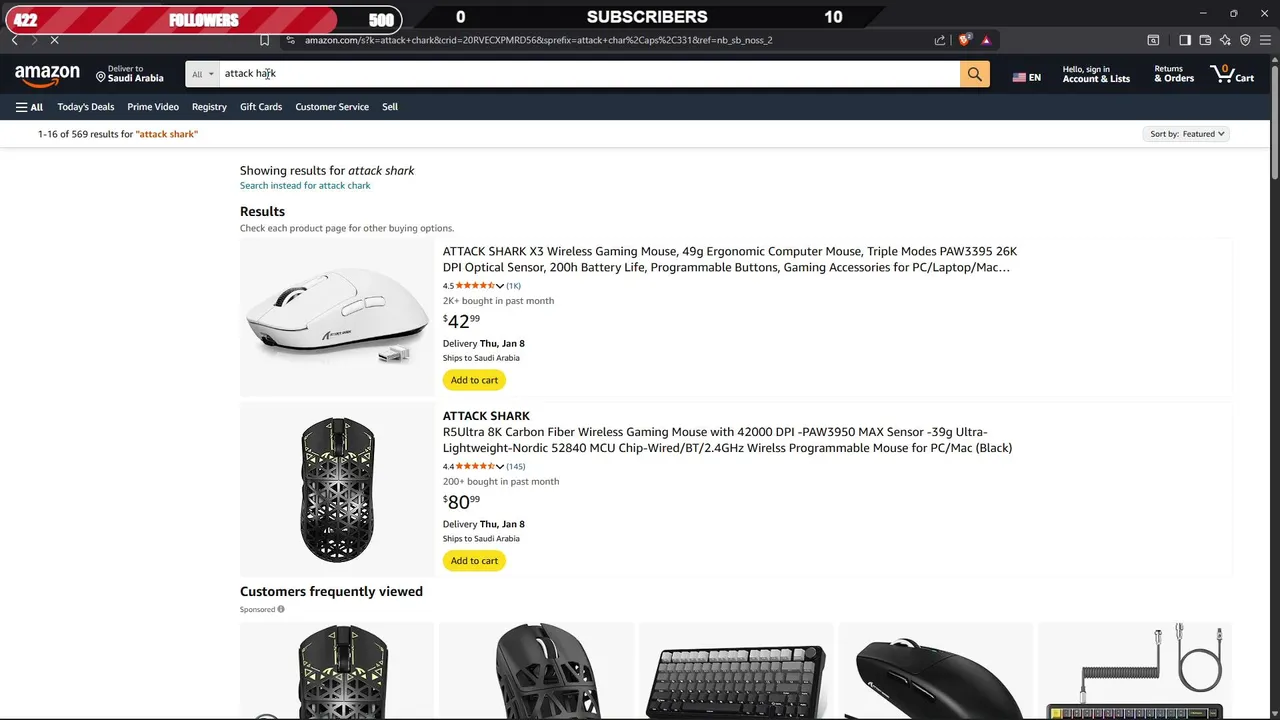Image resolution: width=1280 pixels, height=720 pixels.
Task: Click "Search instead for attack chark" link
Action: click(305, 186)
